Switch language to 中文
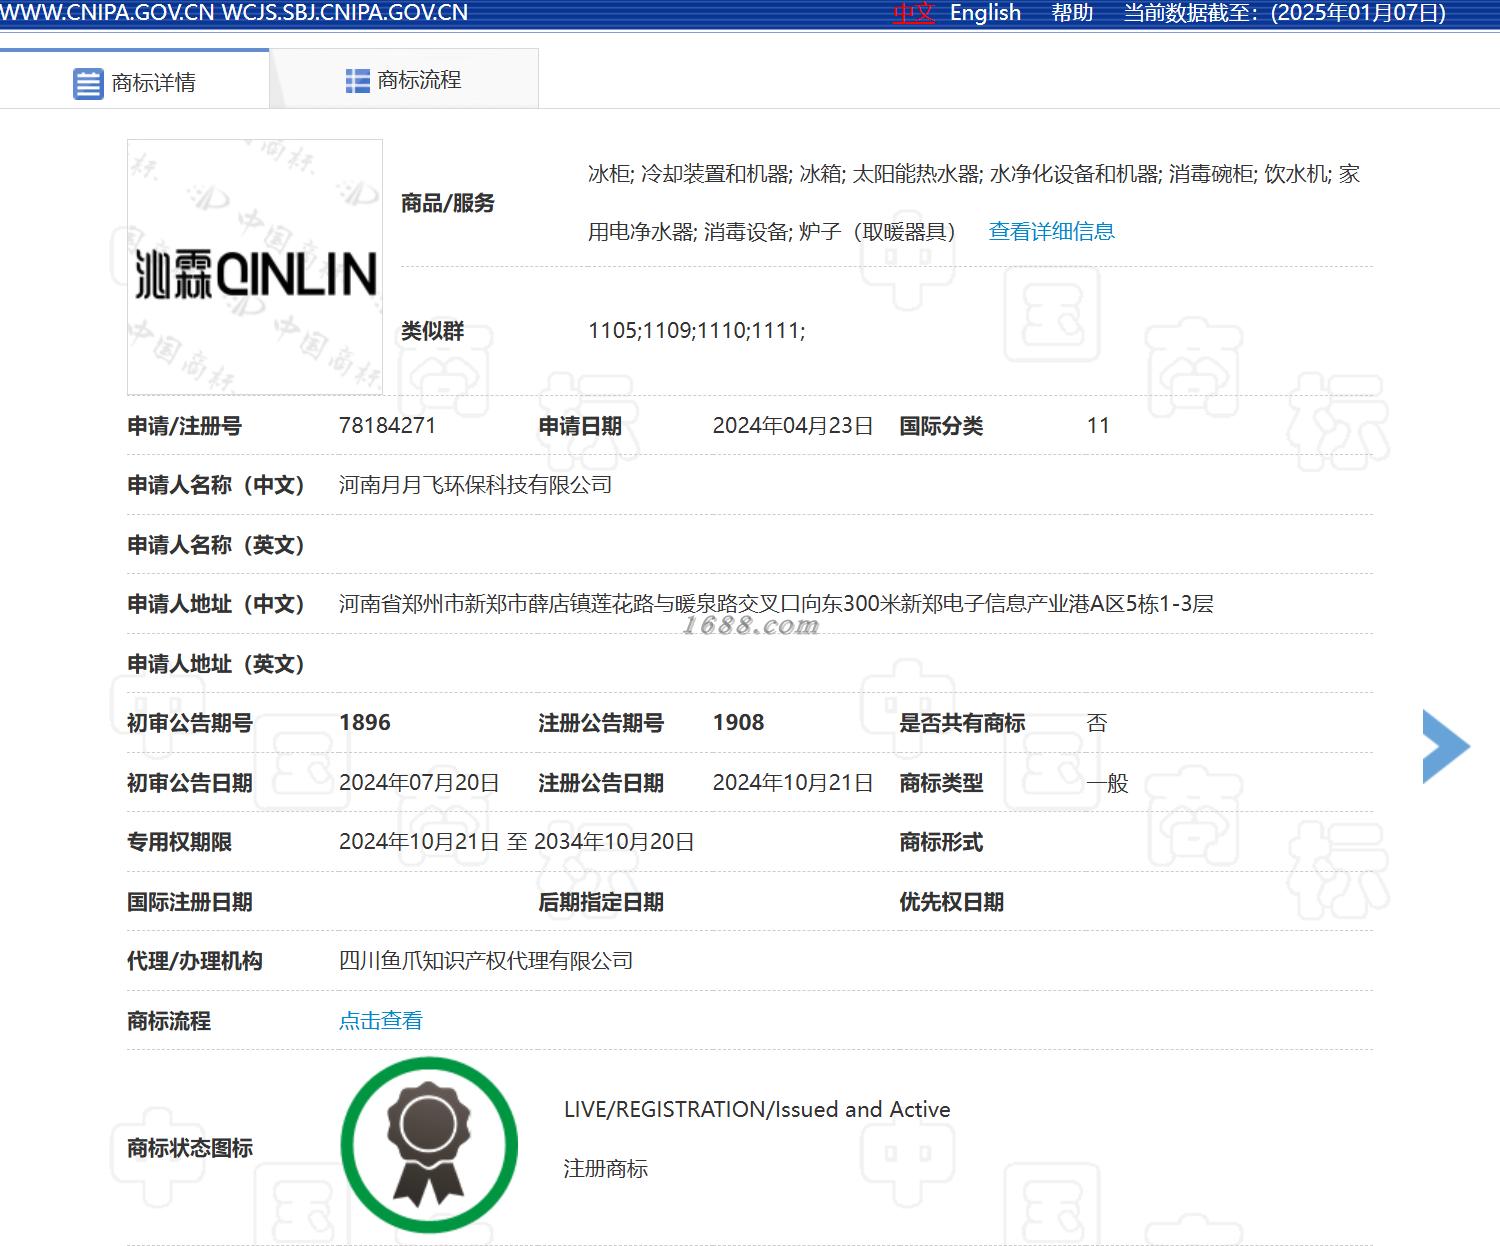The image size is (1500, 1246). [x=913, y=13]
